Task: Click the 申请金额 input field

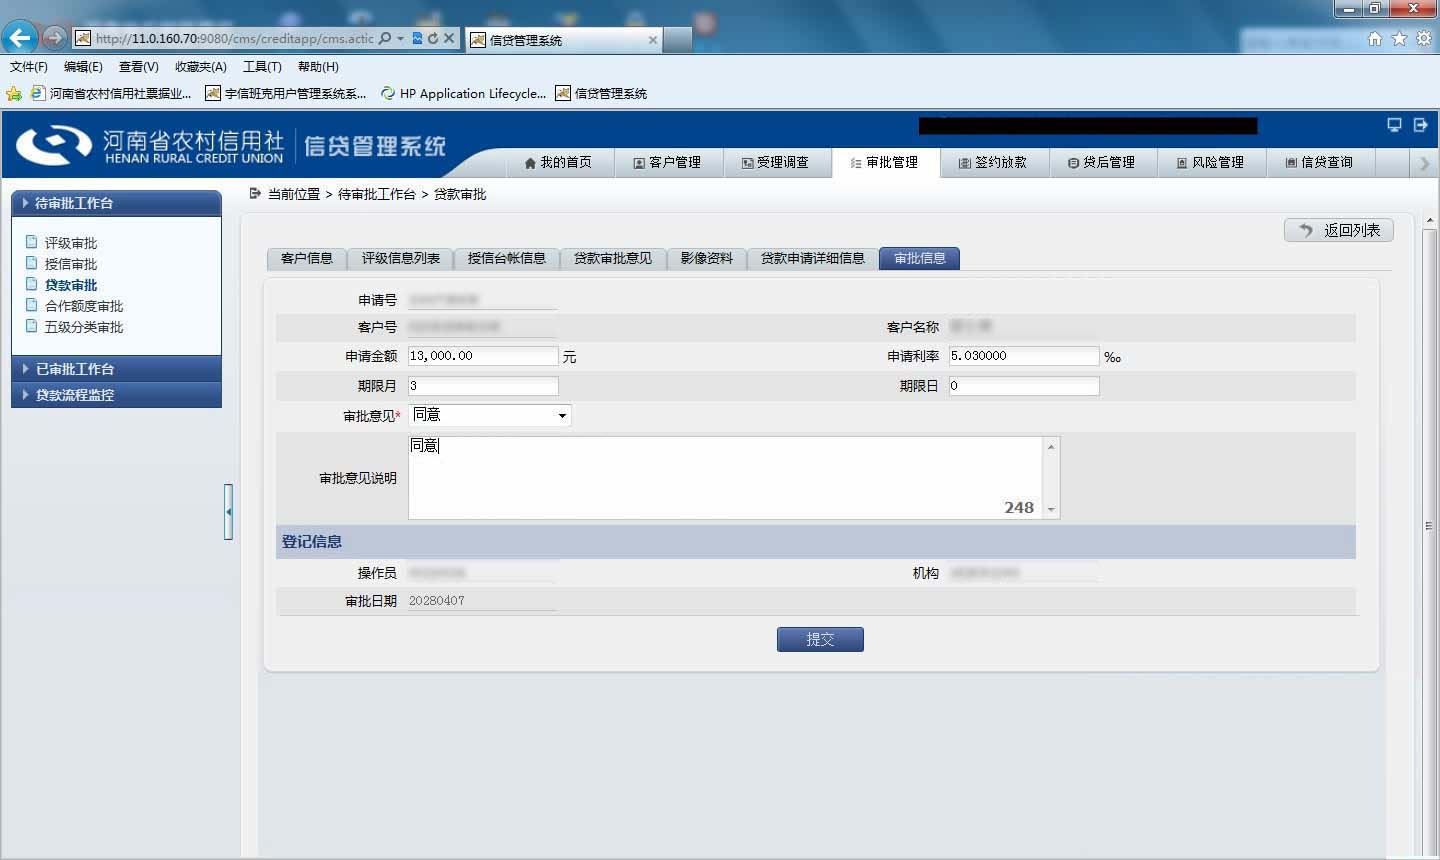Action: click(x=483, y=356)
